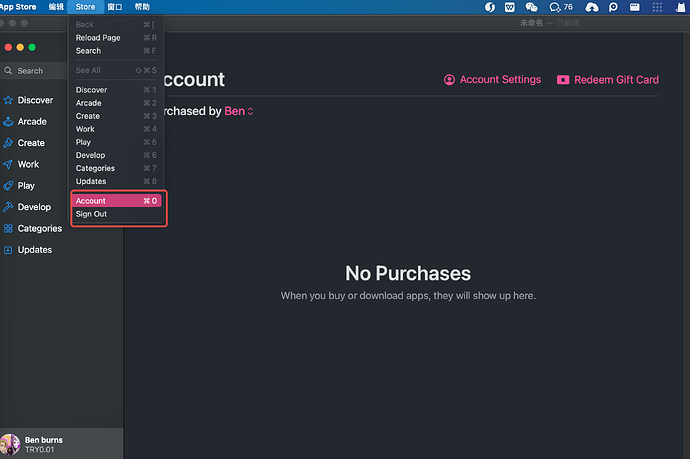Go to Discover in the sidebar

click(35, 100)
